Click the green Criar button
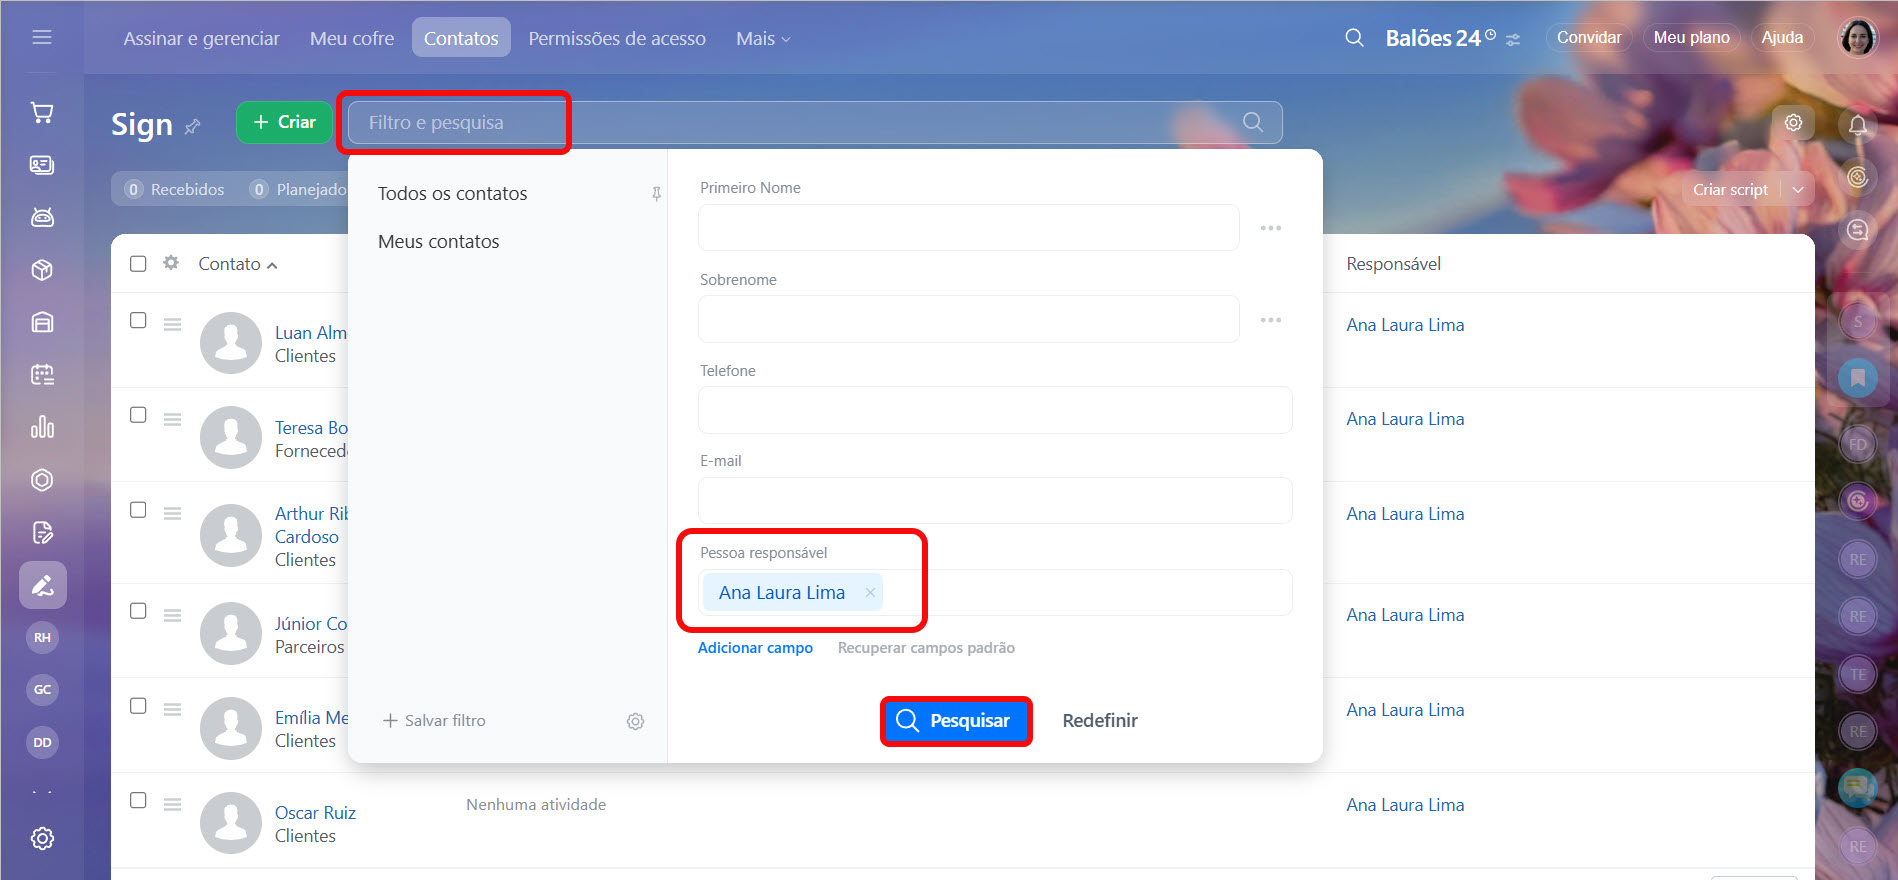 (284, 122)
